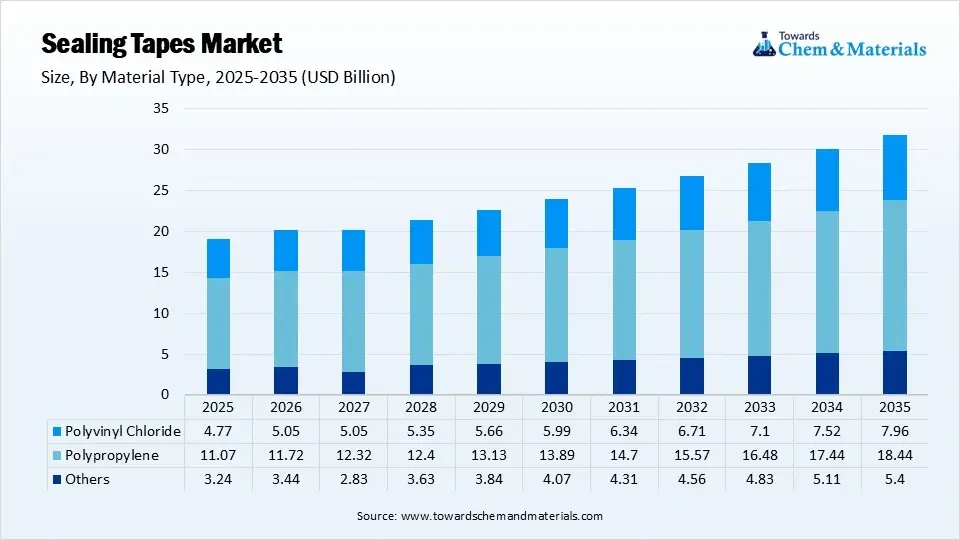Select the 'Polypropylene' row label
Image resolution: width=960 pixels, height=540 pixels.
111,456
